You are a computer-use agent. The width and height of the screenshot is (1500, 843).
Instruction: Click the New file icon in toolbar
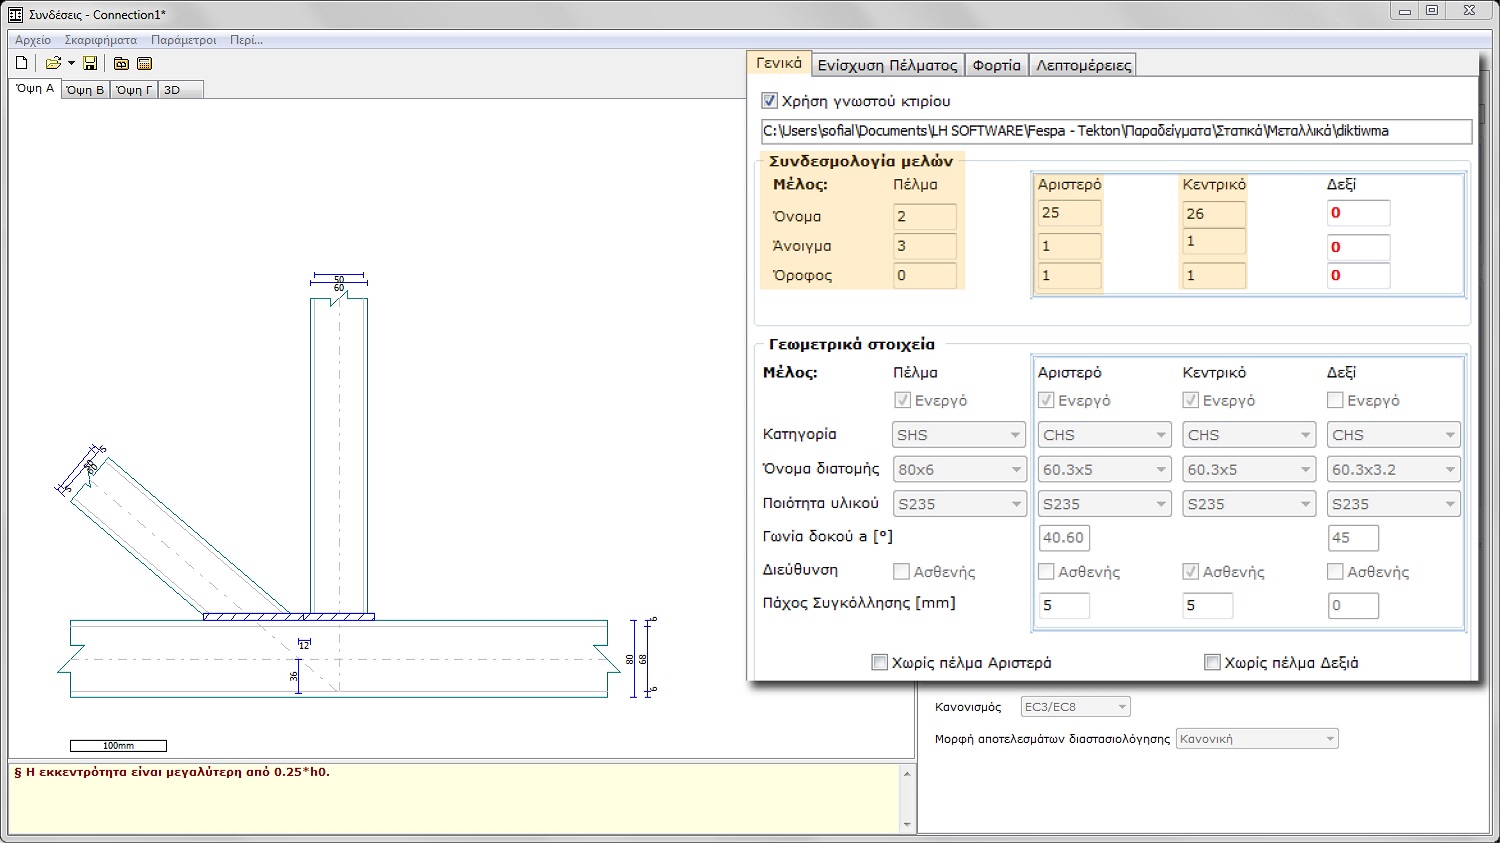(22, 63)
